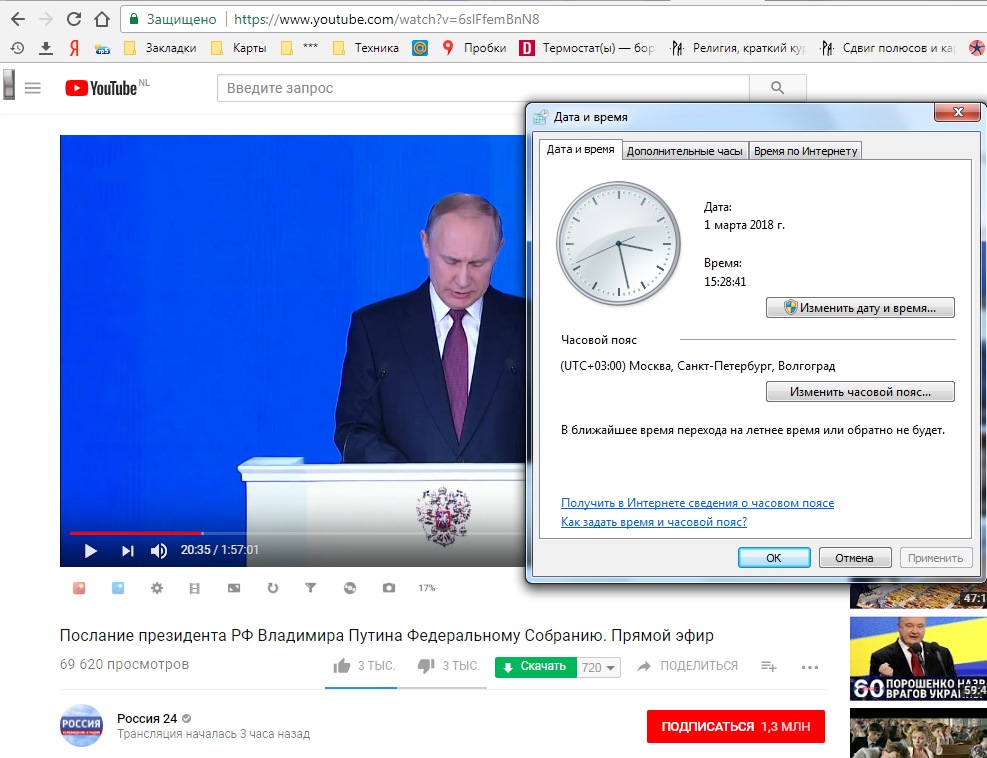Click the green Скачать download button
The image size is (987, 758).
(536, 667)
